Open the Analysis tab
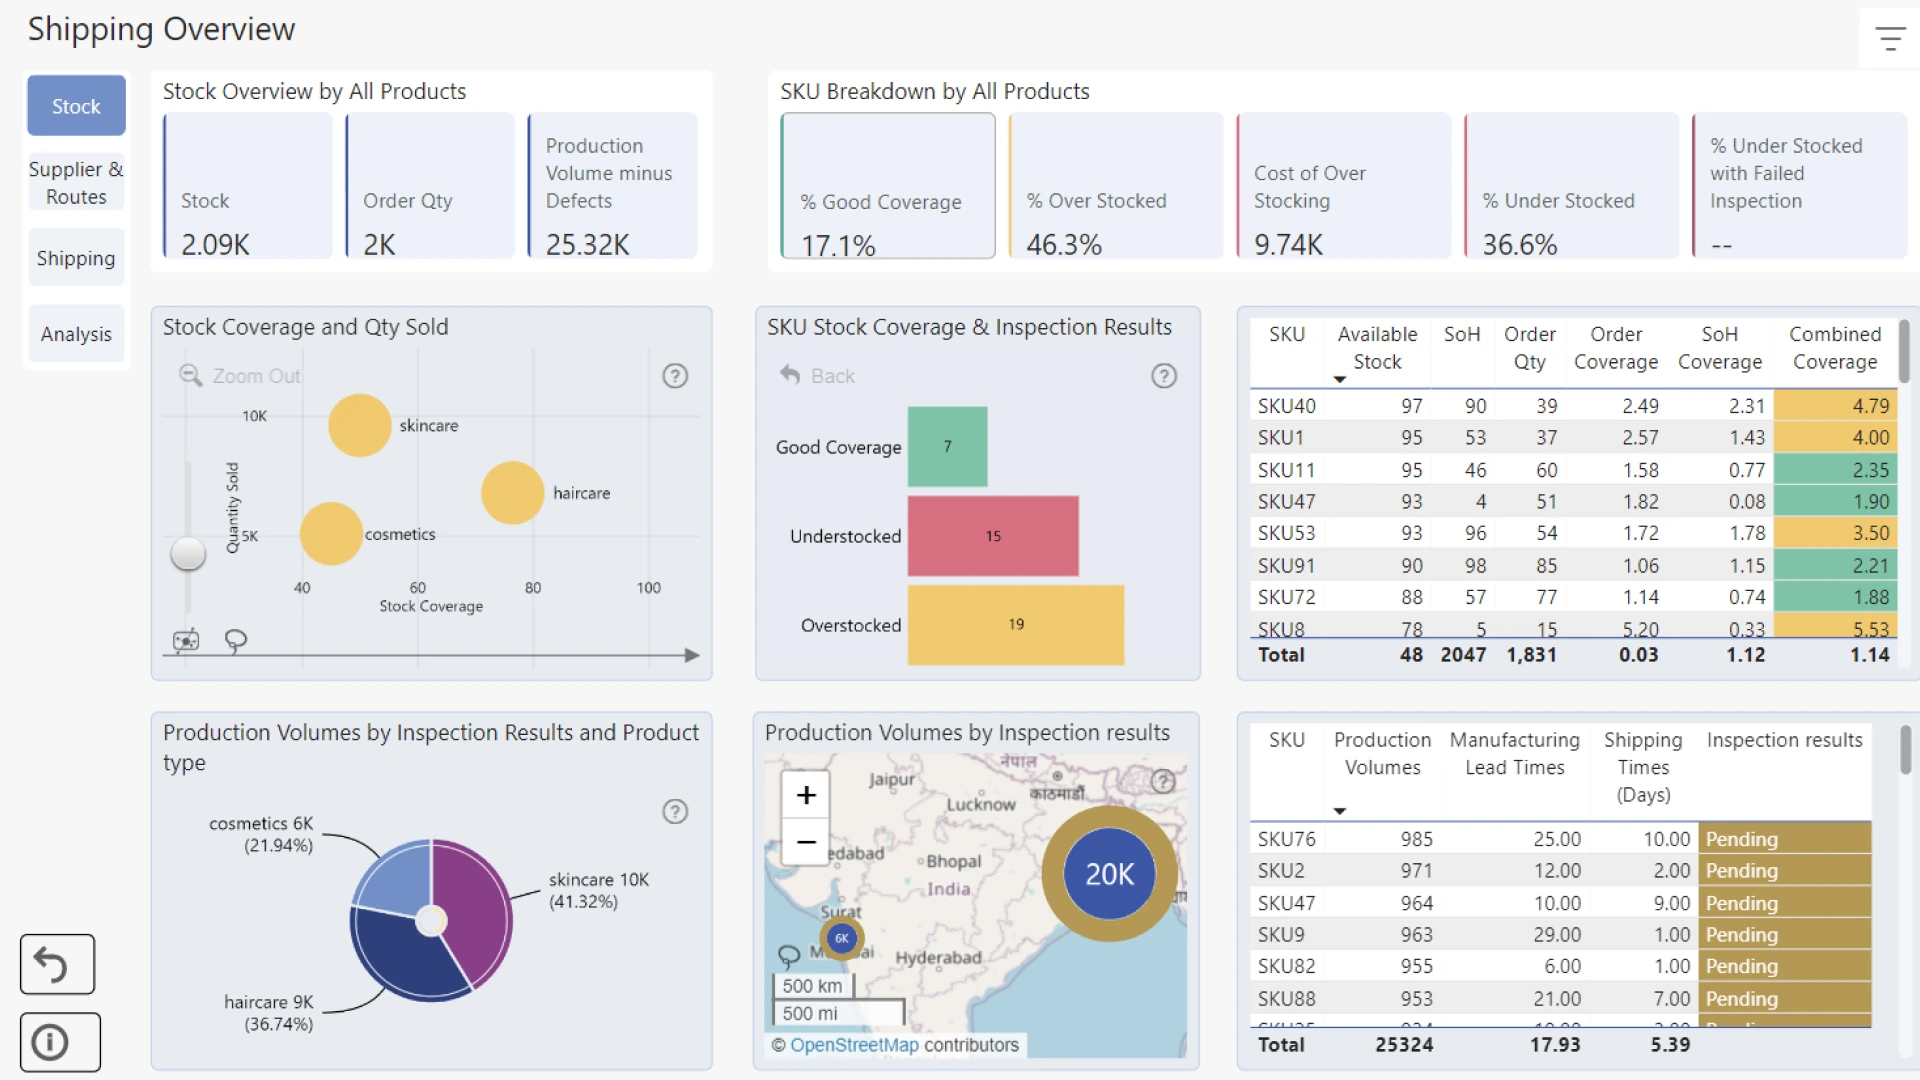The width and height of the screenshot is (1920, 1080). pyautogui.click(x=76, y=334)
